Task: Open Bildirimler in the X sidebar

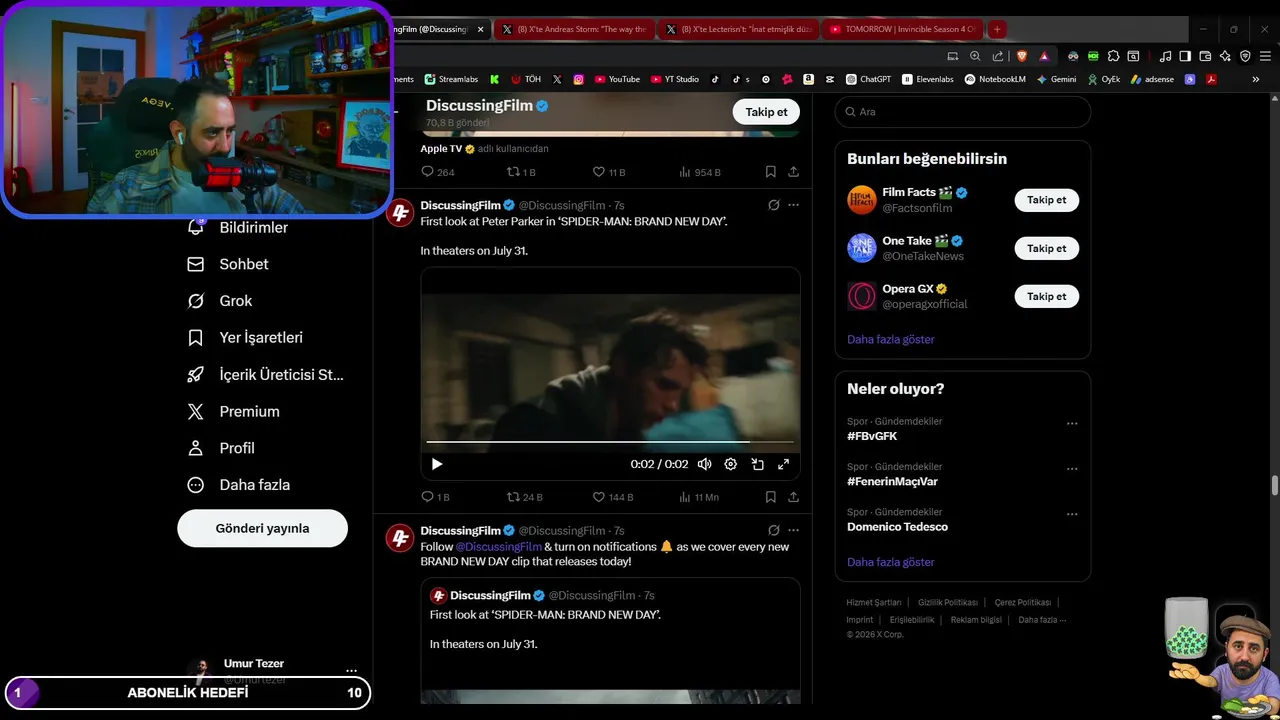Action: (238, 227)
